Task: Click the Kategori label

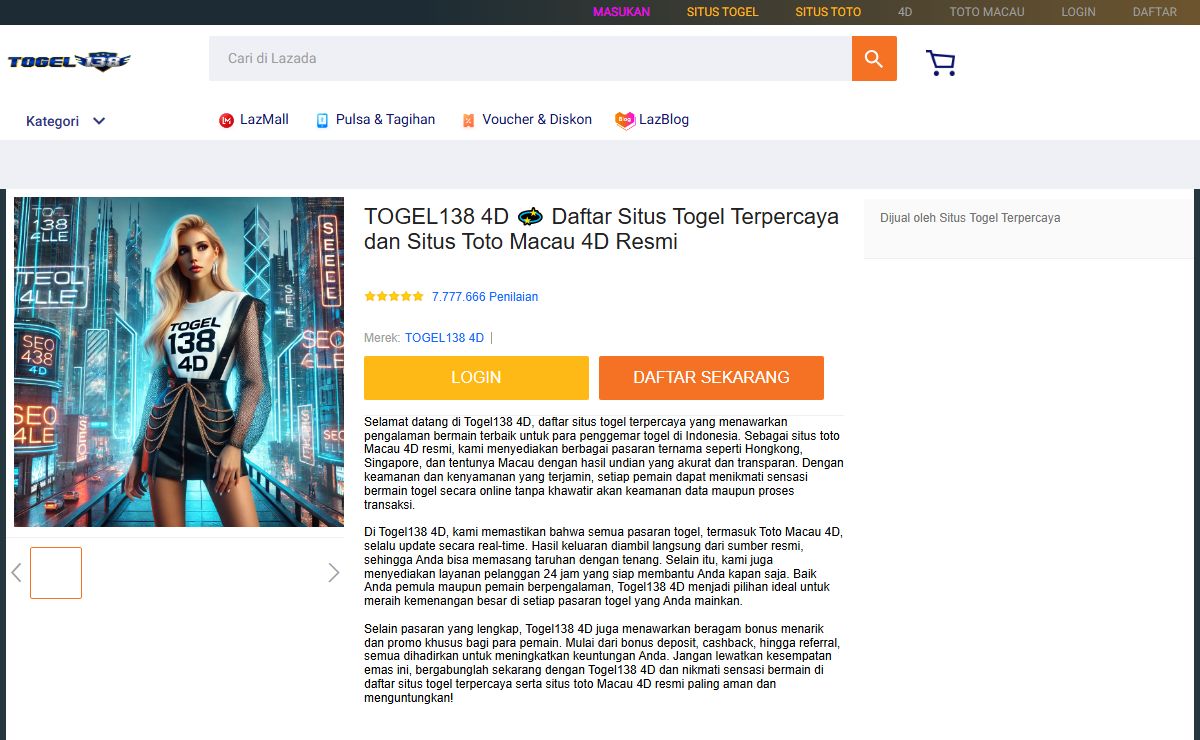Action: [52, 121]
